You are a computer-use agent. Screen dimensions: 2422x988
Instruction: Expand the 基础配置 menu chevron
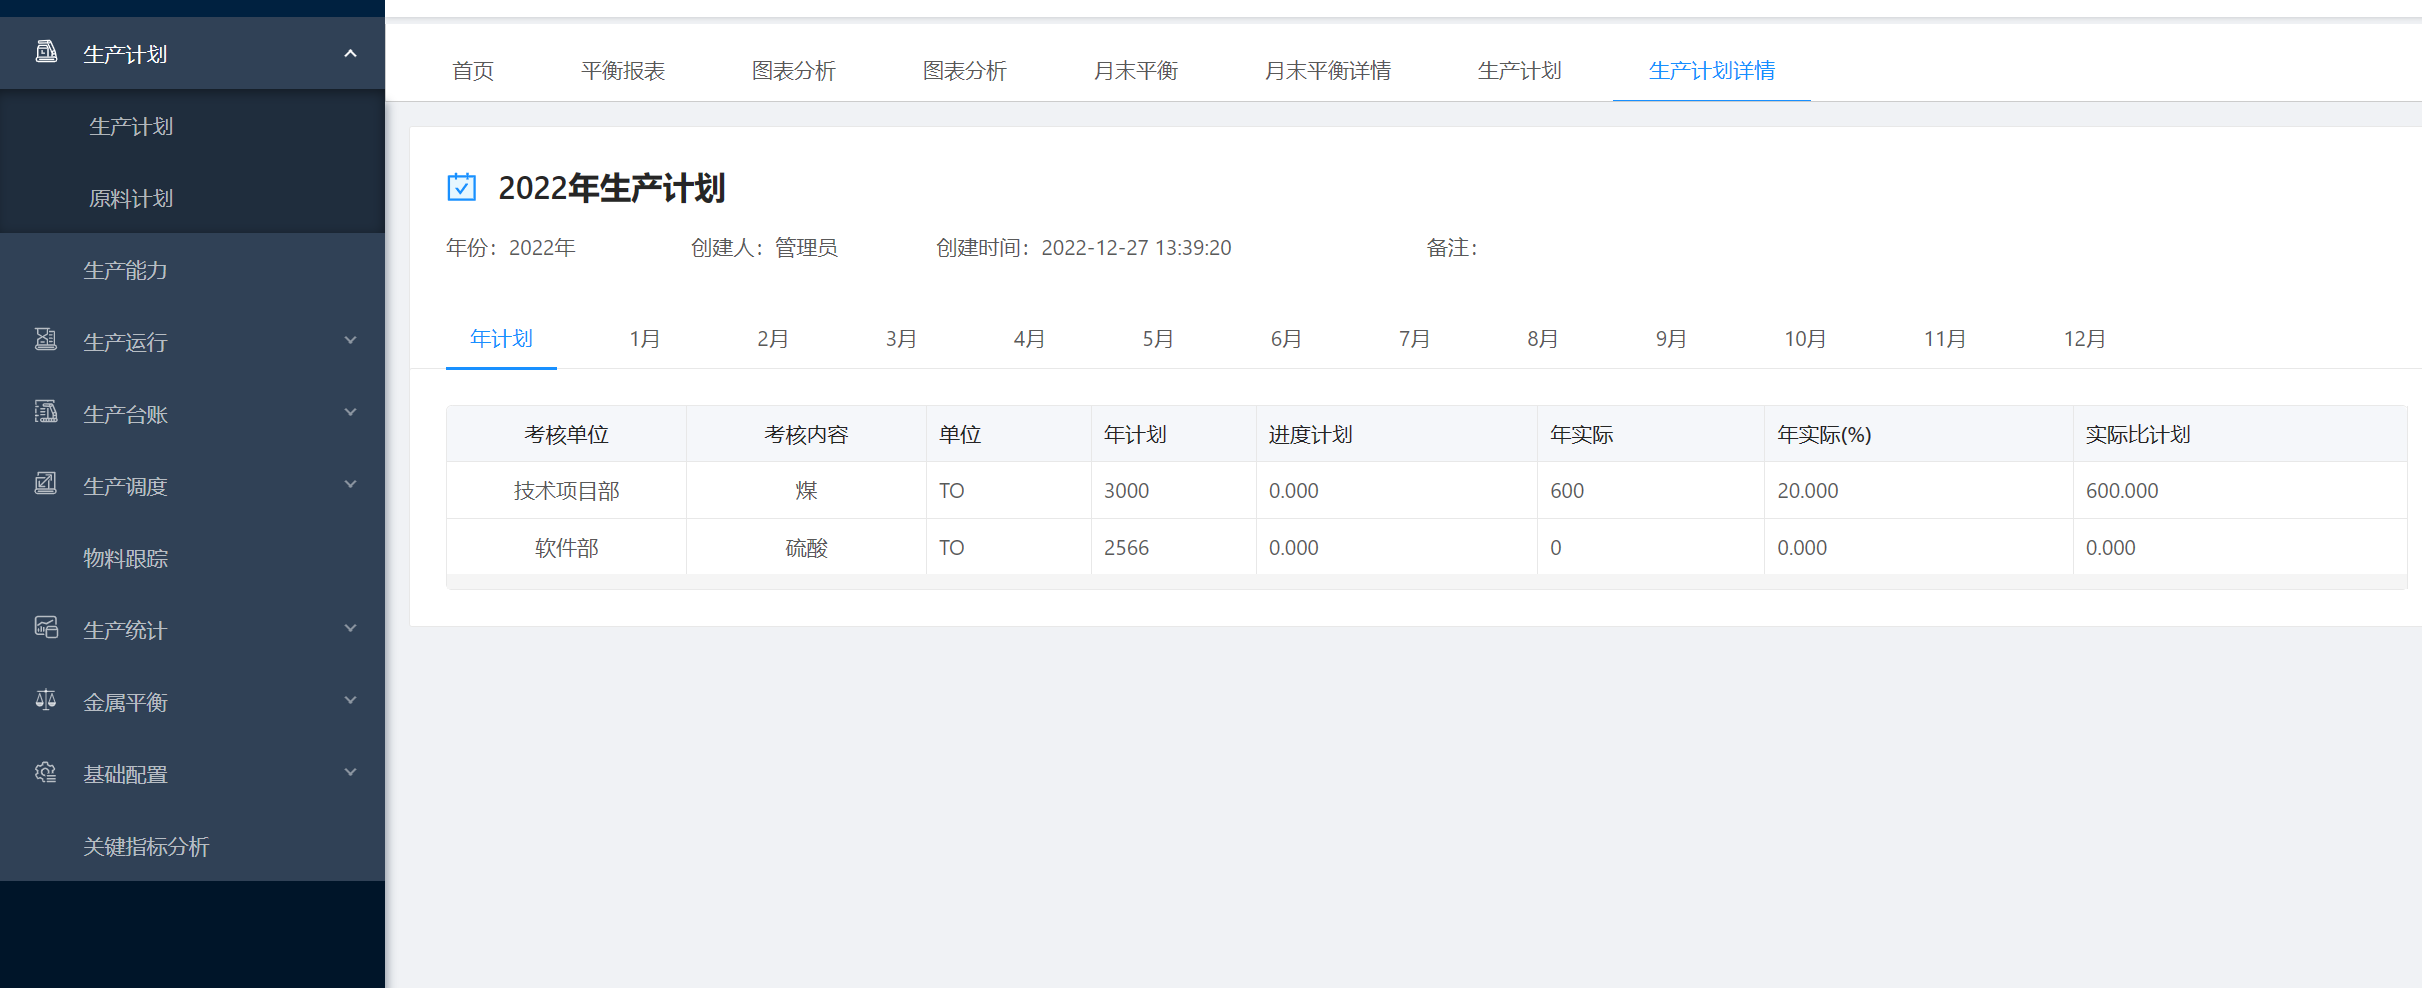coord(350,773)
